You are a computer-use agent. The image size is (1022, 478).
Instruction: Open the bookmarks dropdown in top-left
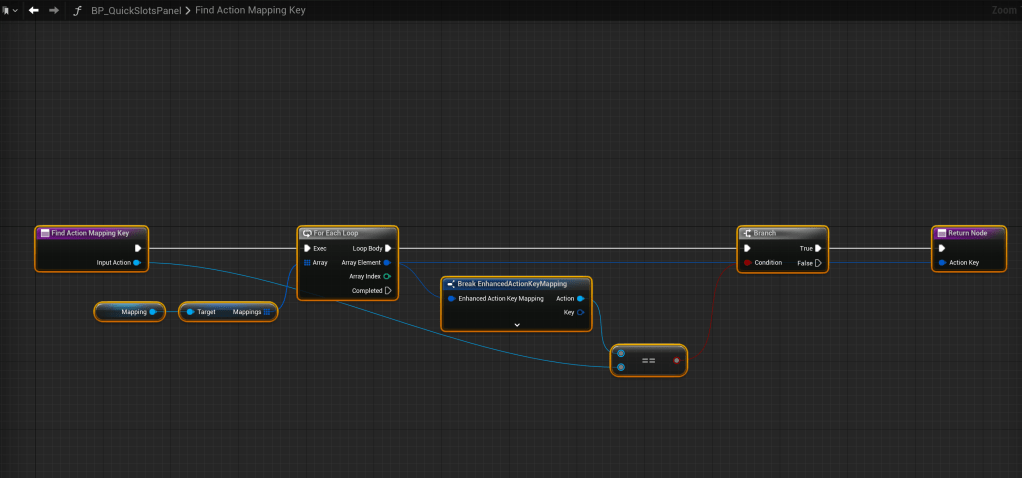pos(10,10)
